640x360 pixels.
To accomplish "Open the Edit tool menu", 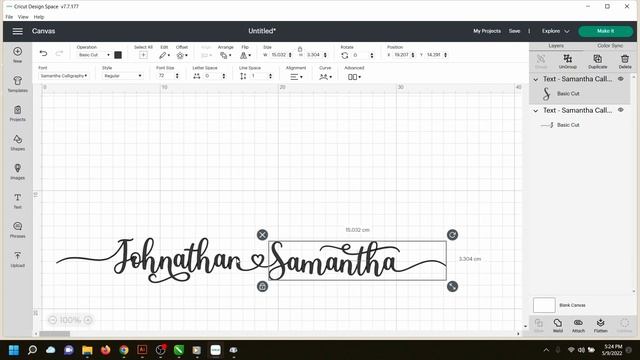I will pos(164,55).
